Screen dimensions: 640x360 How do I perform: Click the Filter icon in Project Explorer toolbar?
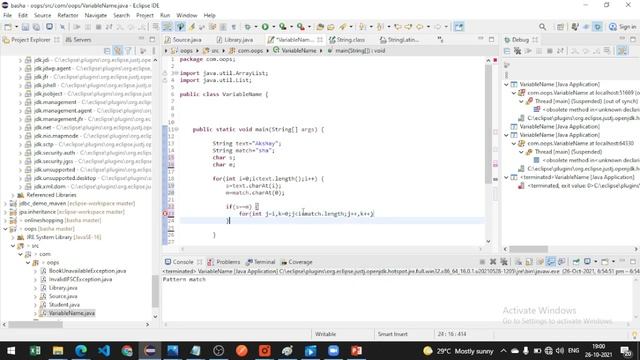tap(129, 51)
